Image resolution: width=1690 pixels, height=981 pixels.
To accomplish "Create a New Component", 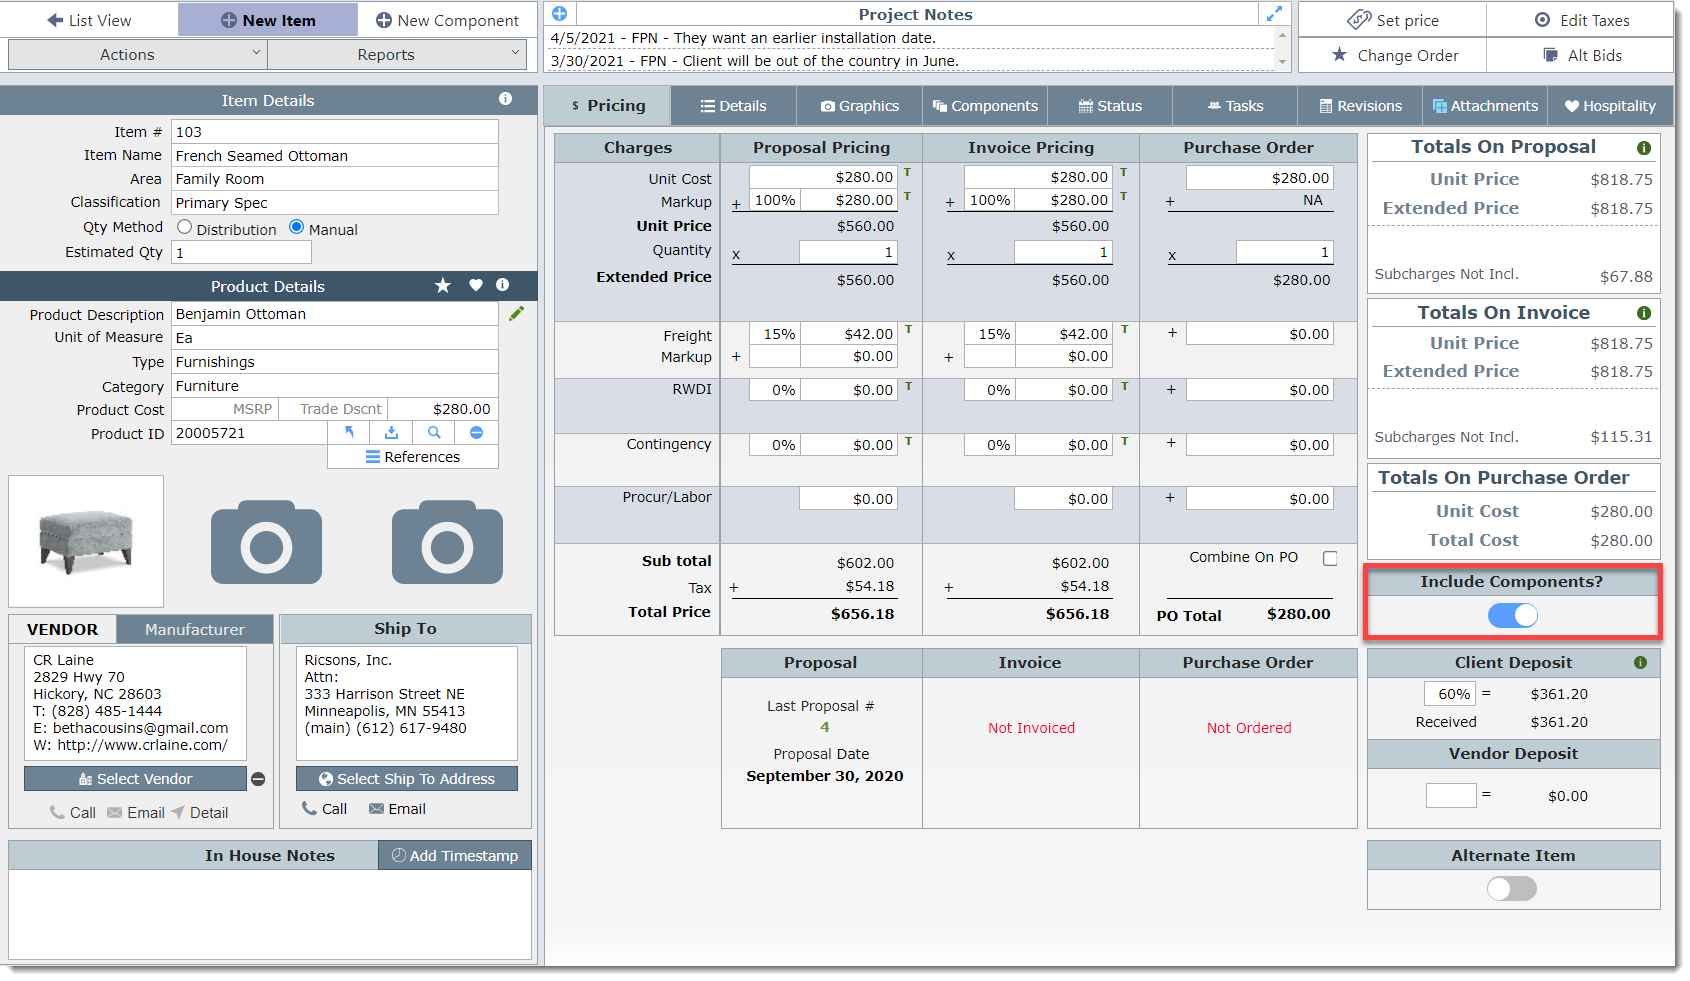I will (x=447, y=20).
